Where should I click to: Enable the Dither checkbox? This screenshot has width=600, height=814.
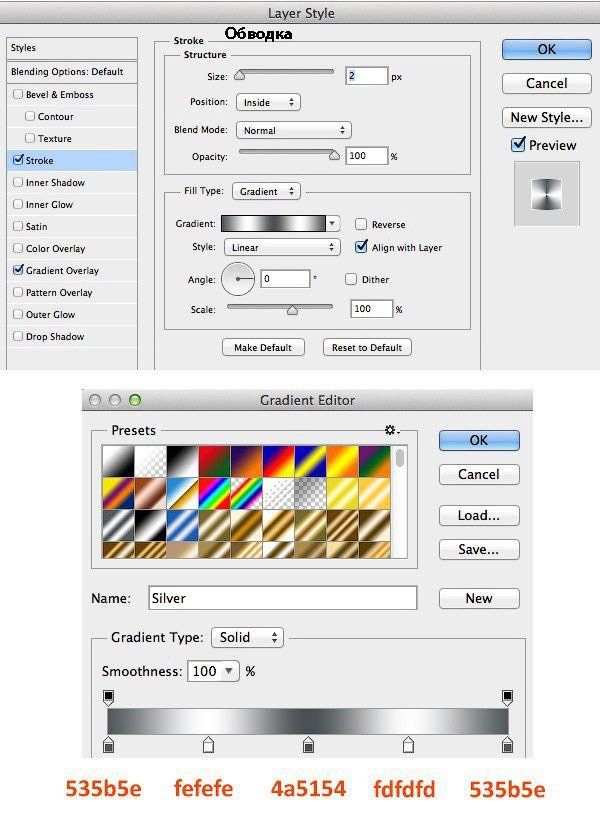[x=351, y=279]
